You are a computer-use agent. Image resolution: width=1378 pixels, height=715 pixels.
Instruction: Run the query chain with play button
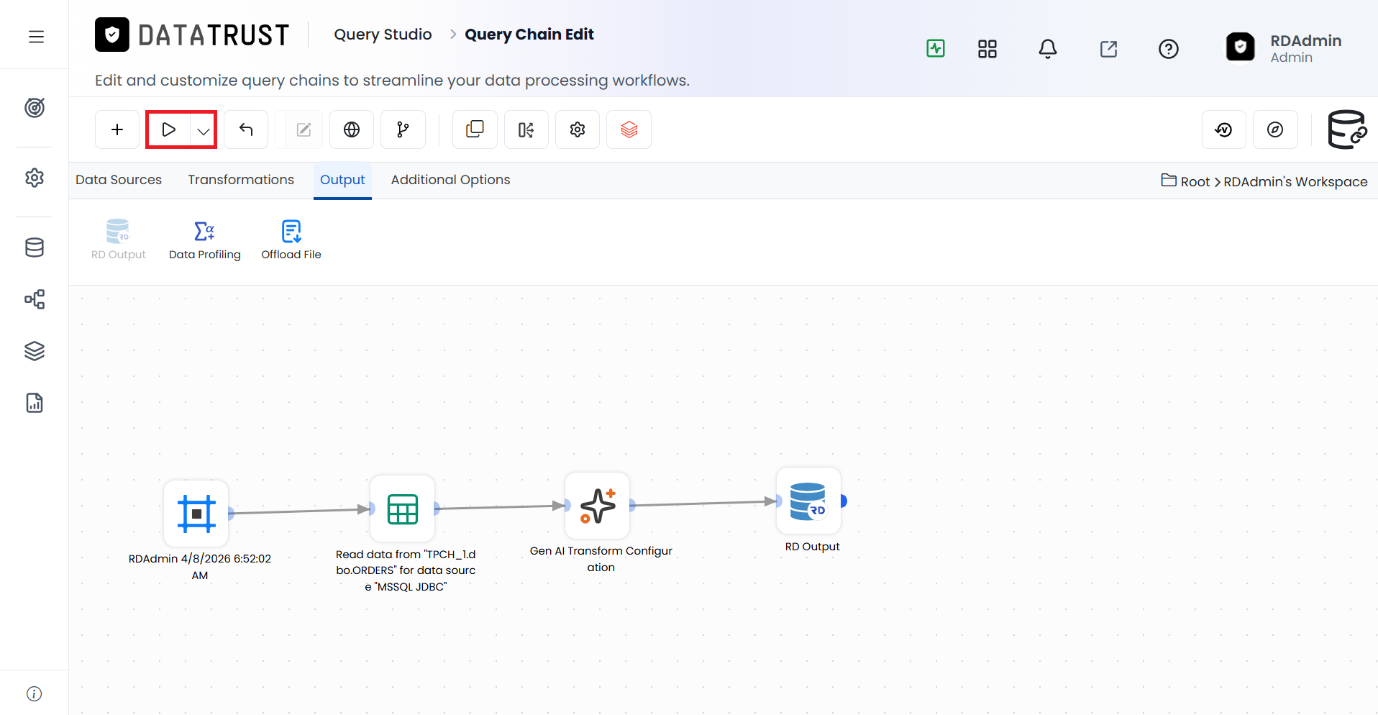click(x=169, y=130)
